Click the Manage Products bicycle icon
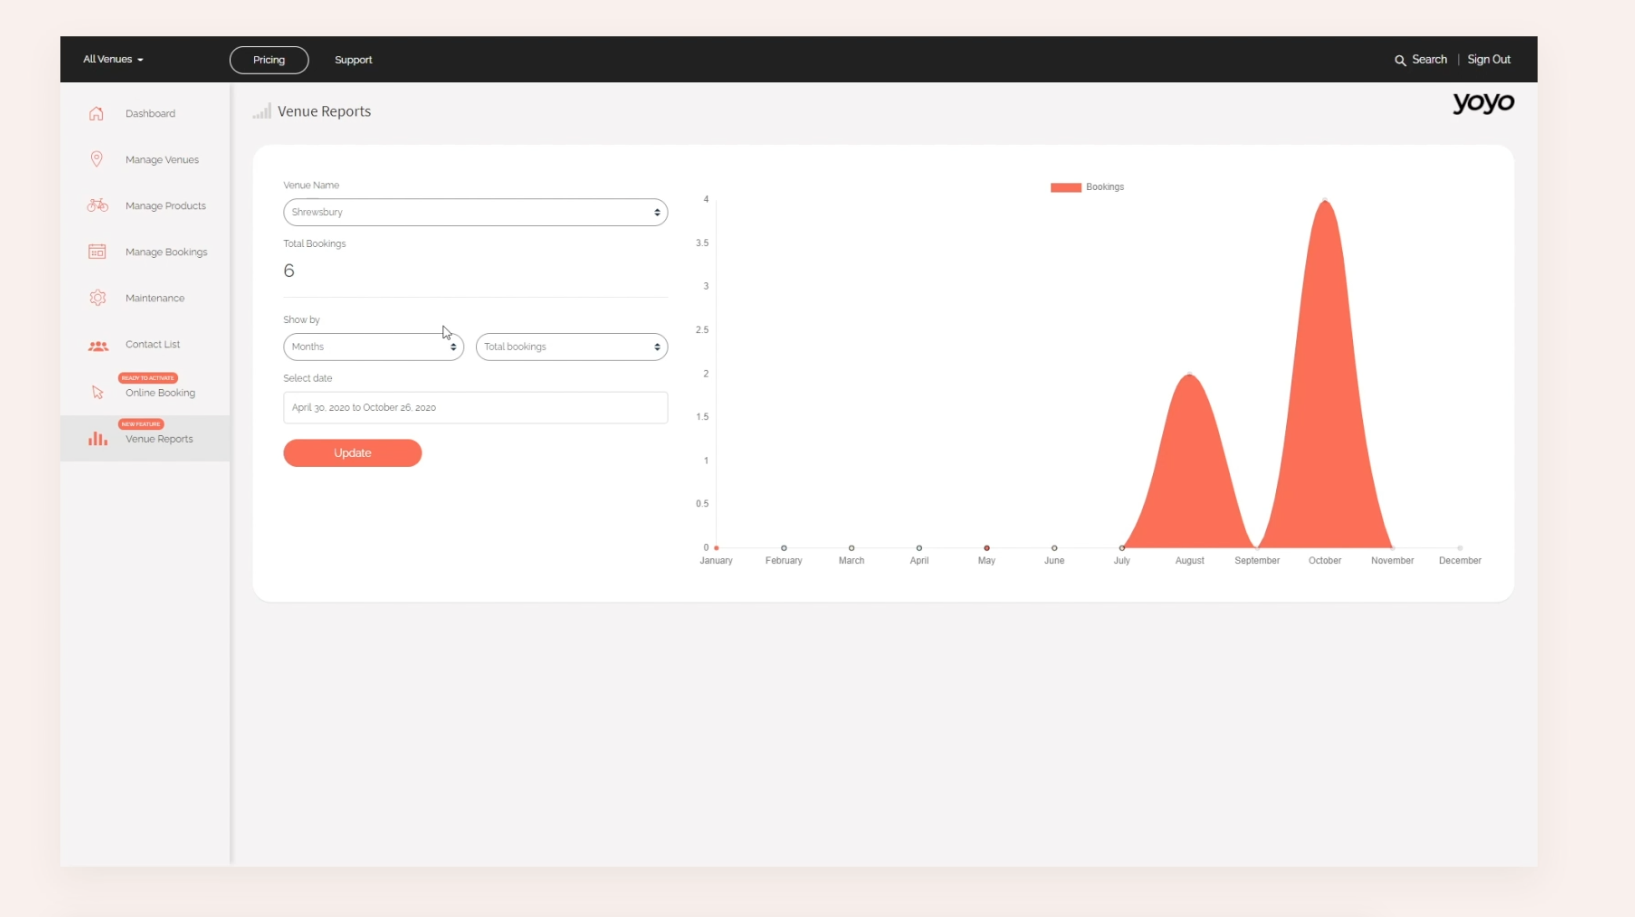The width and height of the screenshot is (1635, 917). point(97,206)
